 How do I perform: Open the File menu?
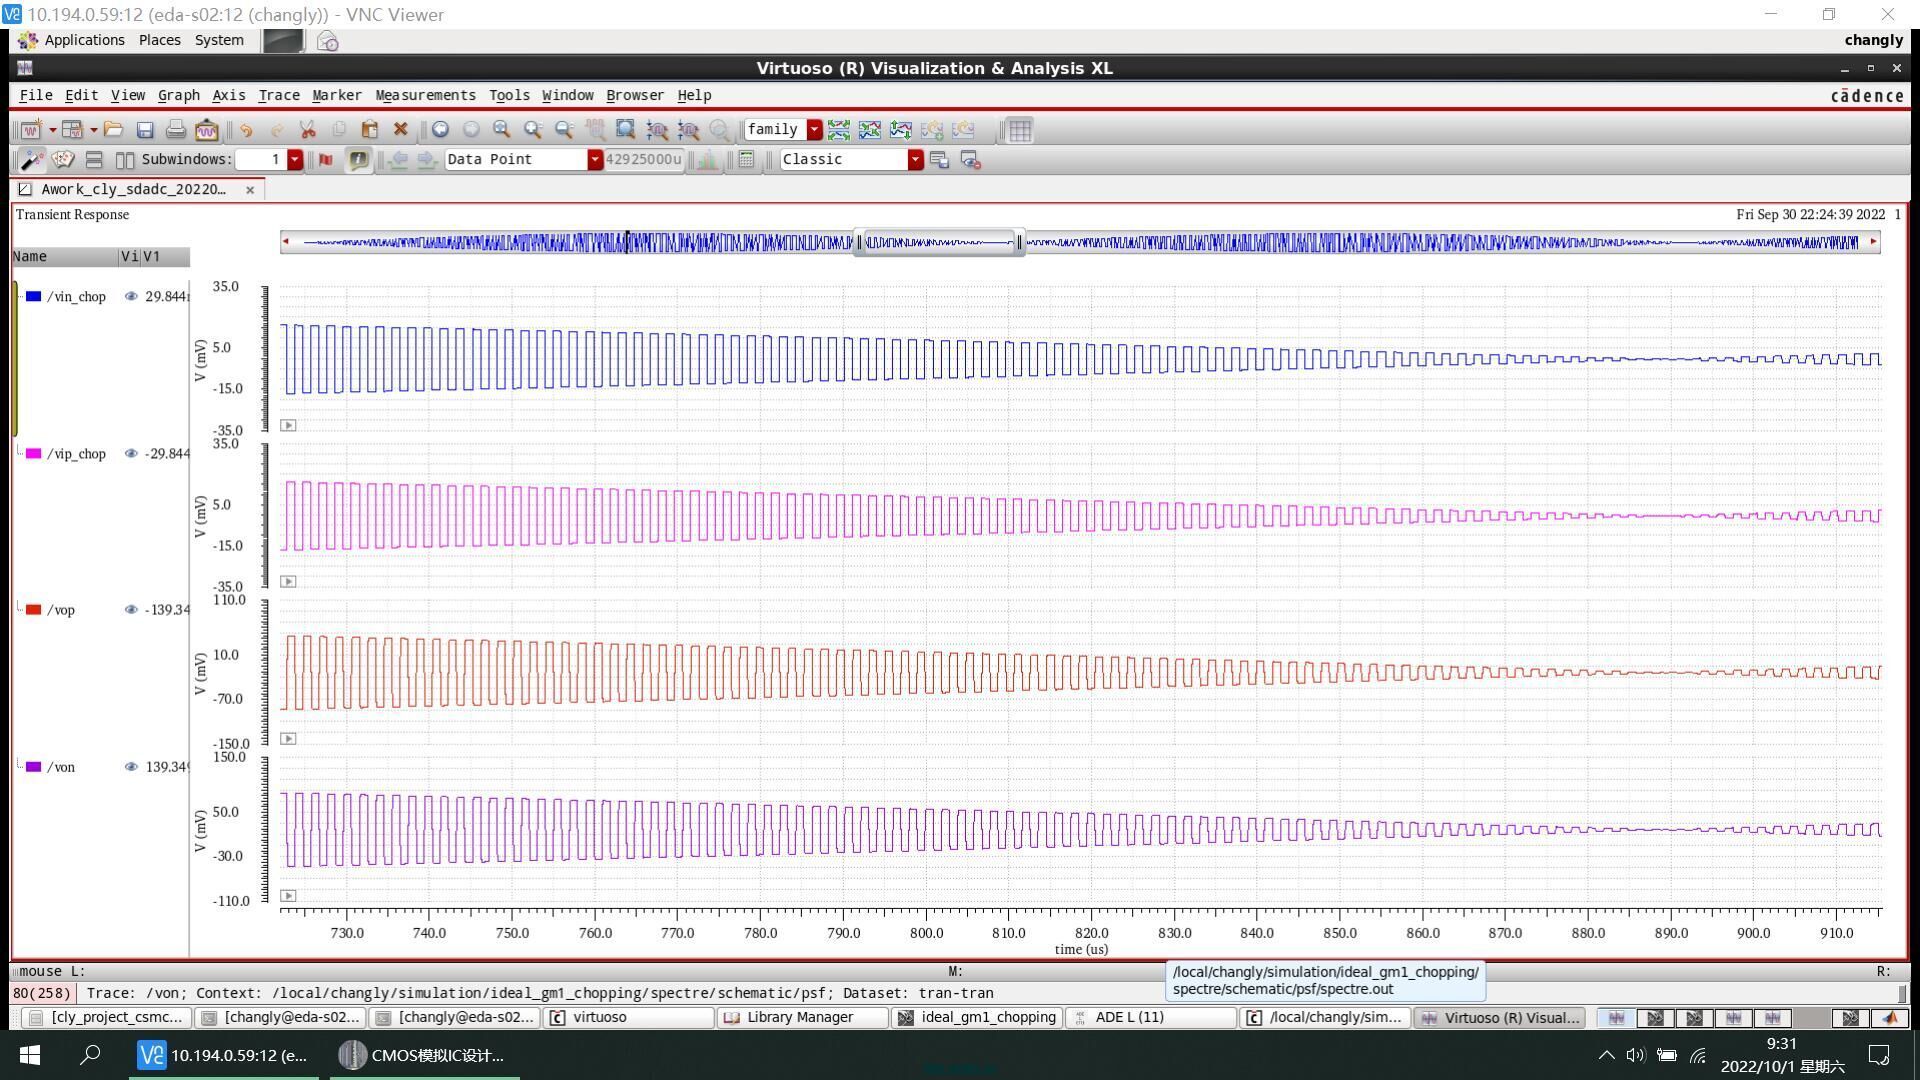(36, 96)
